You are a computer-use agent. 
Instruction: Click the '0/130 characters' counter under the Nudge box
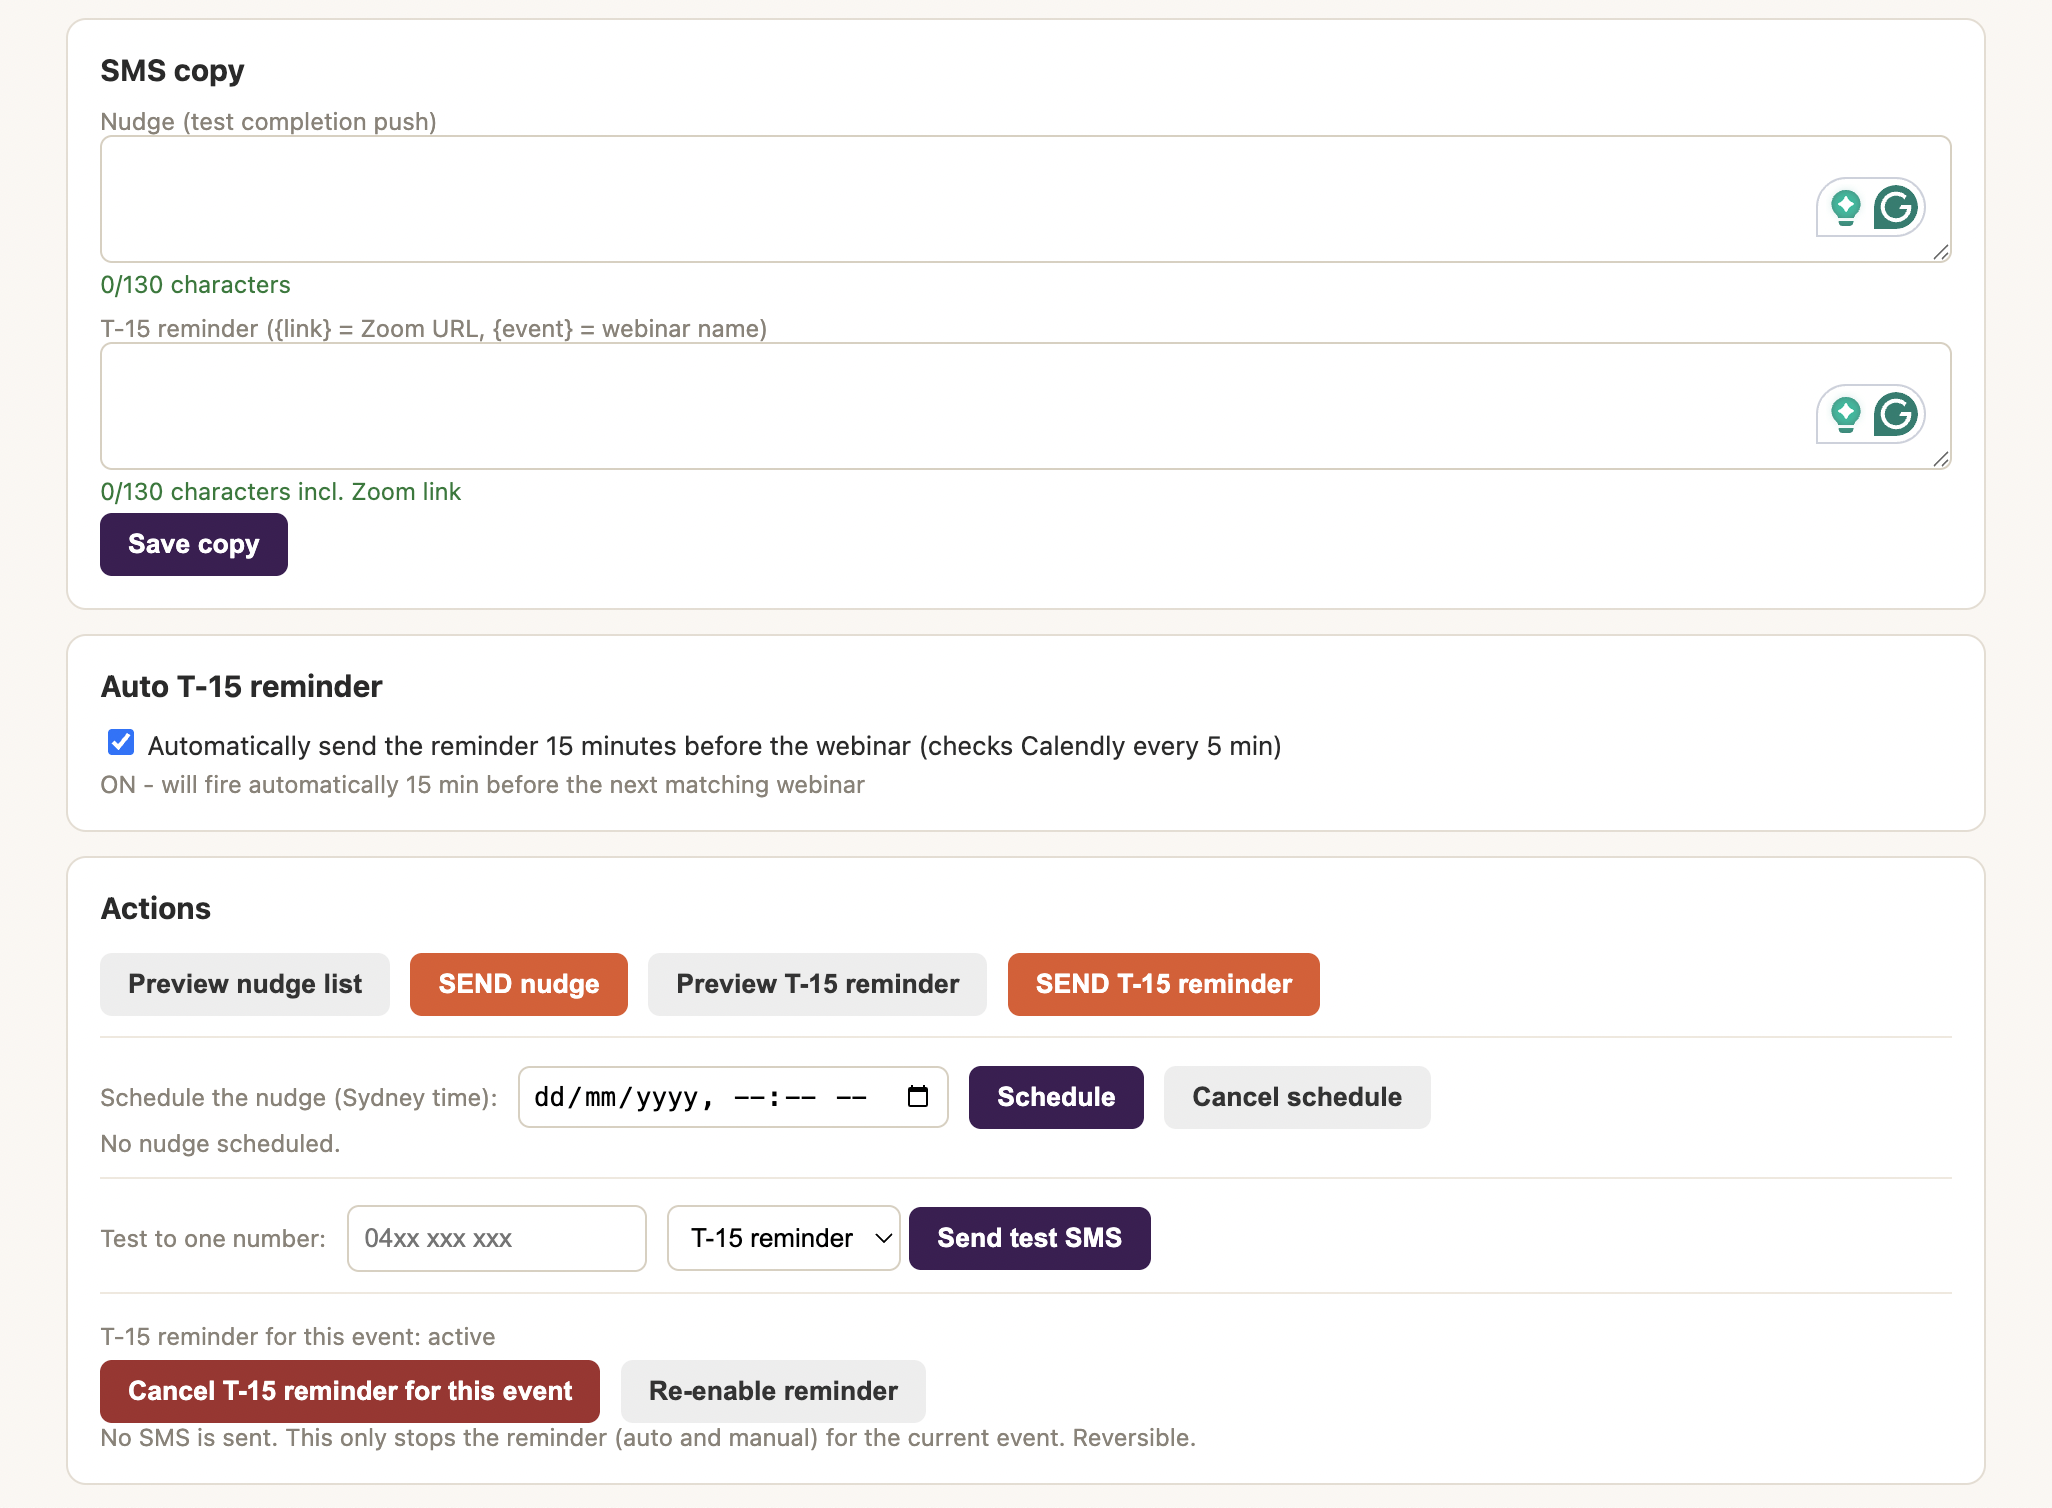(196, 285)
